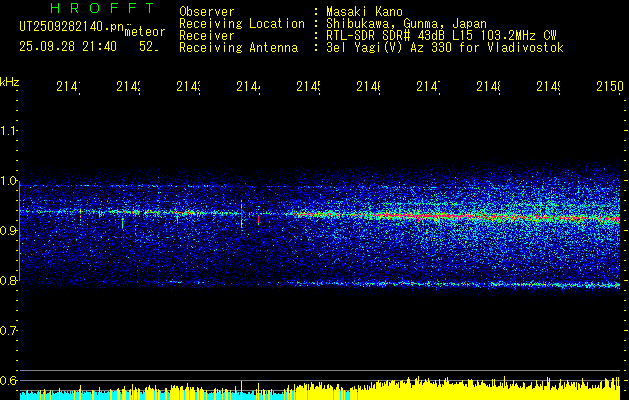Click the 0.7 frequency axis label

coord(8,330)
